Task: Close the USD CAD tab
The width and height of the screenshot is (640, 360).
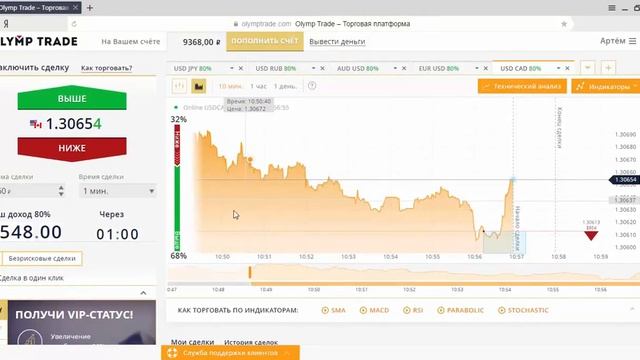Action: pos(567,68)
